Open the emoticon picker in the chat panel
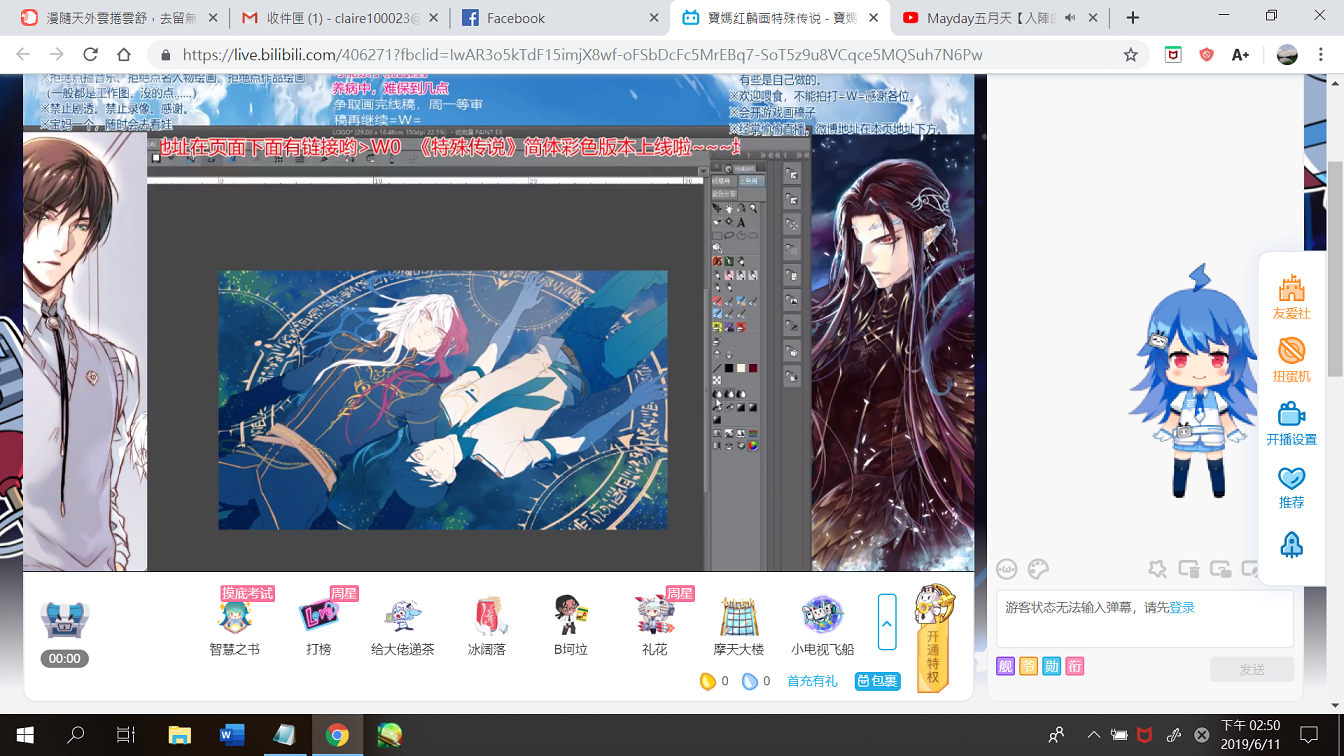Screen dimensions: 1344x756 tap(1006, 569)
